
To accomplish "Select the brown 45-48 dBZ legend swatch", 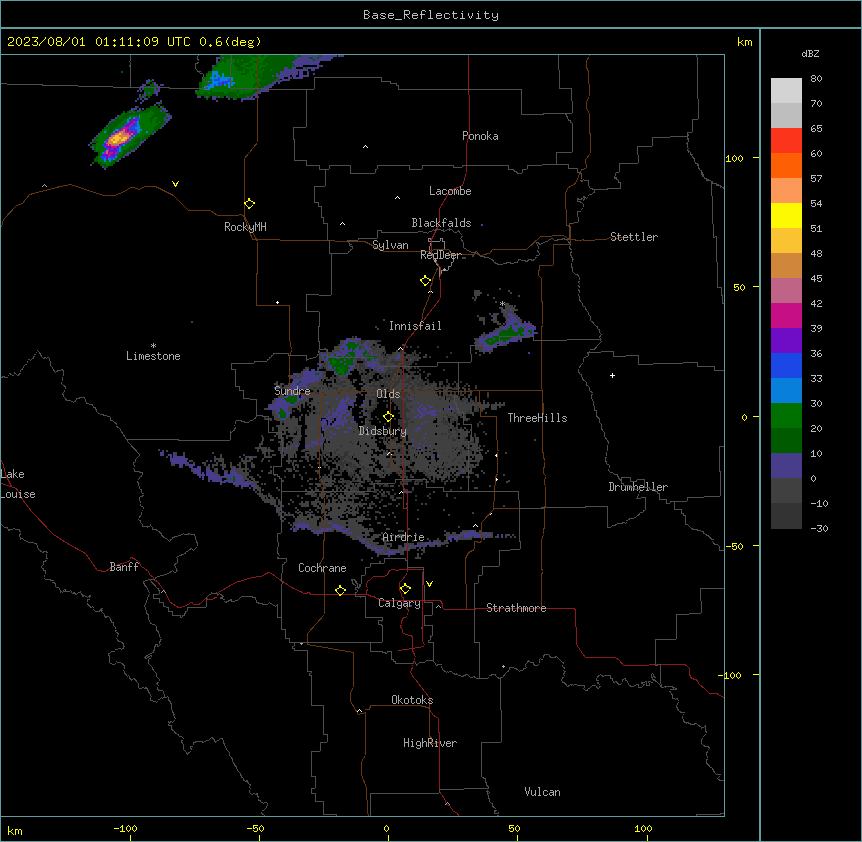I will [786, 265].
